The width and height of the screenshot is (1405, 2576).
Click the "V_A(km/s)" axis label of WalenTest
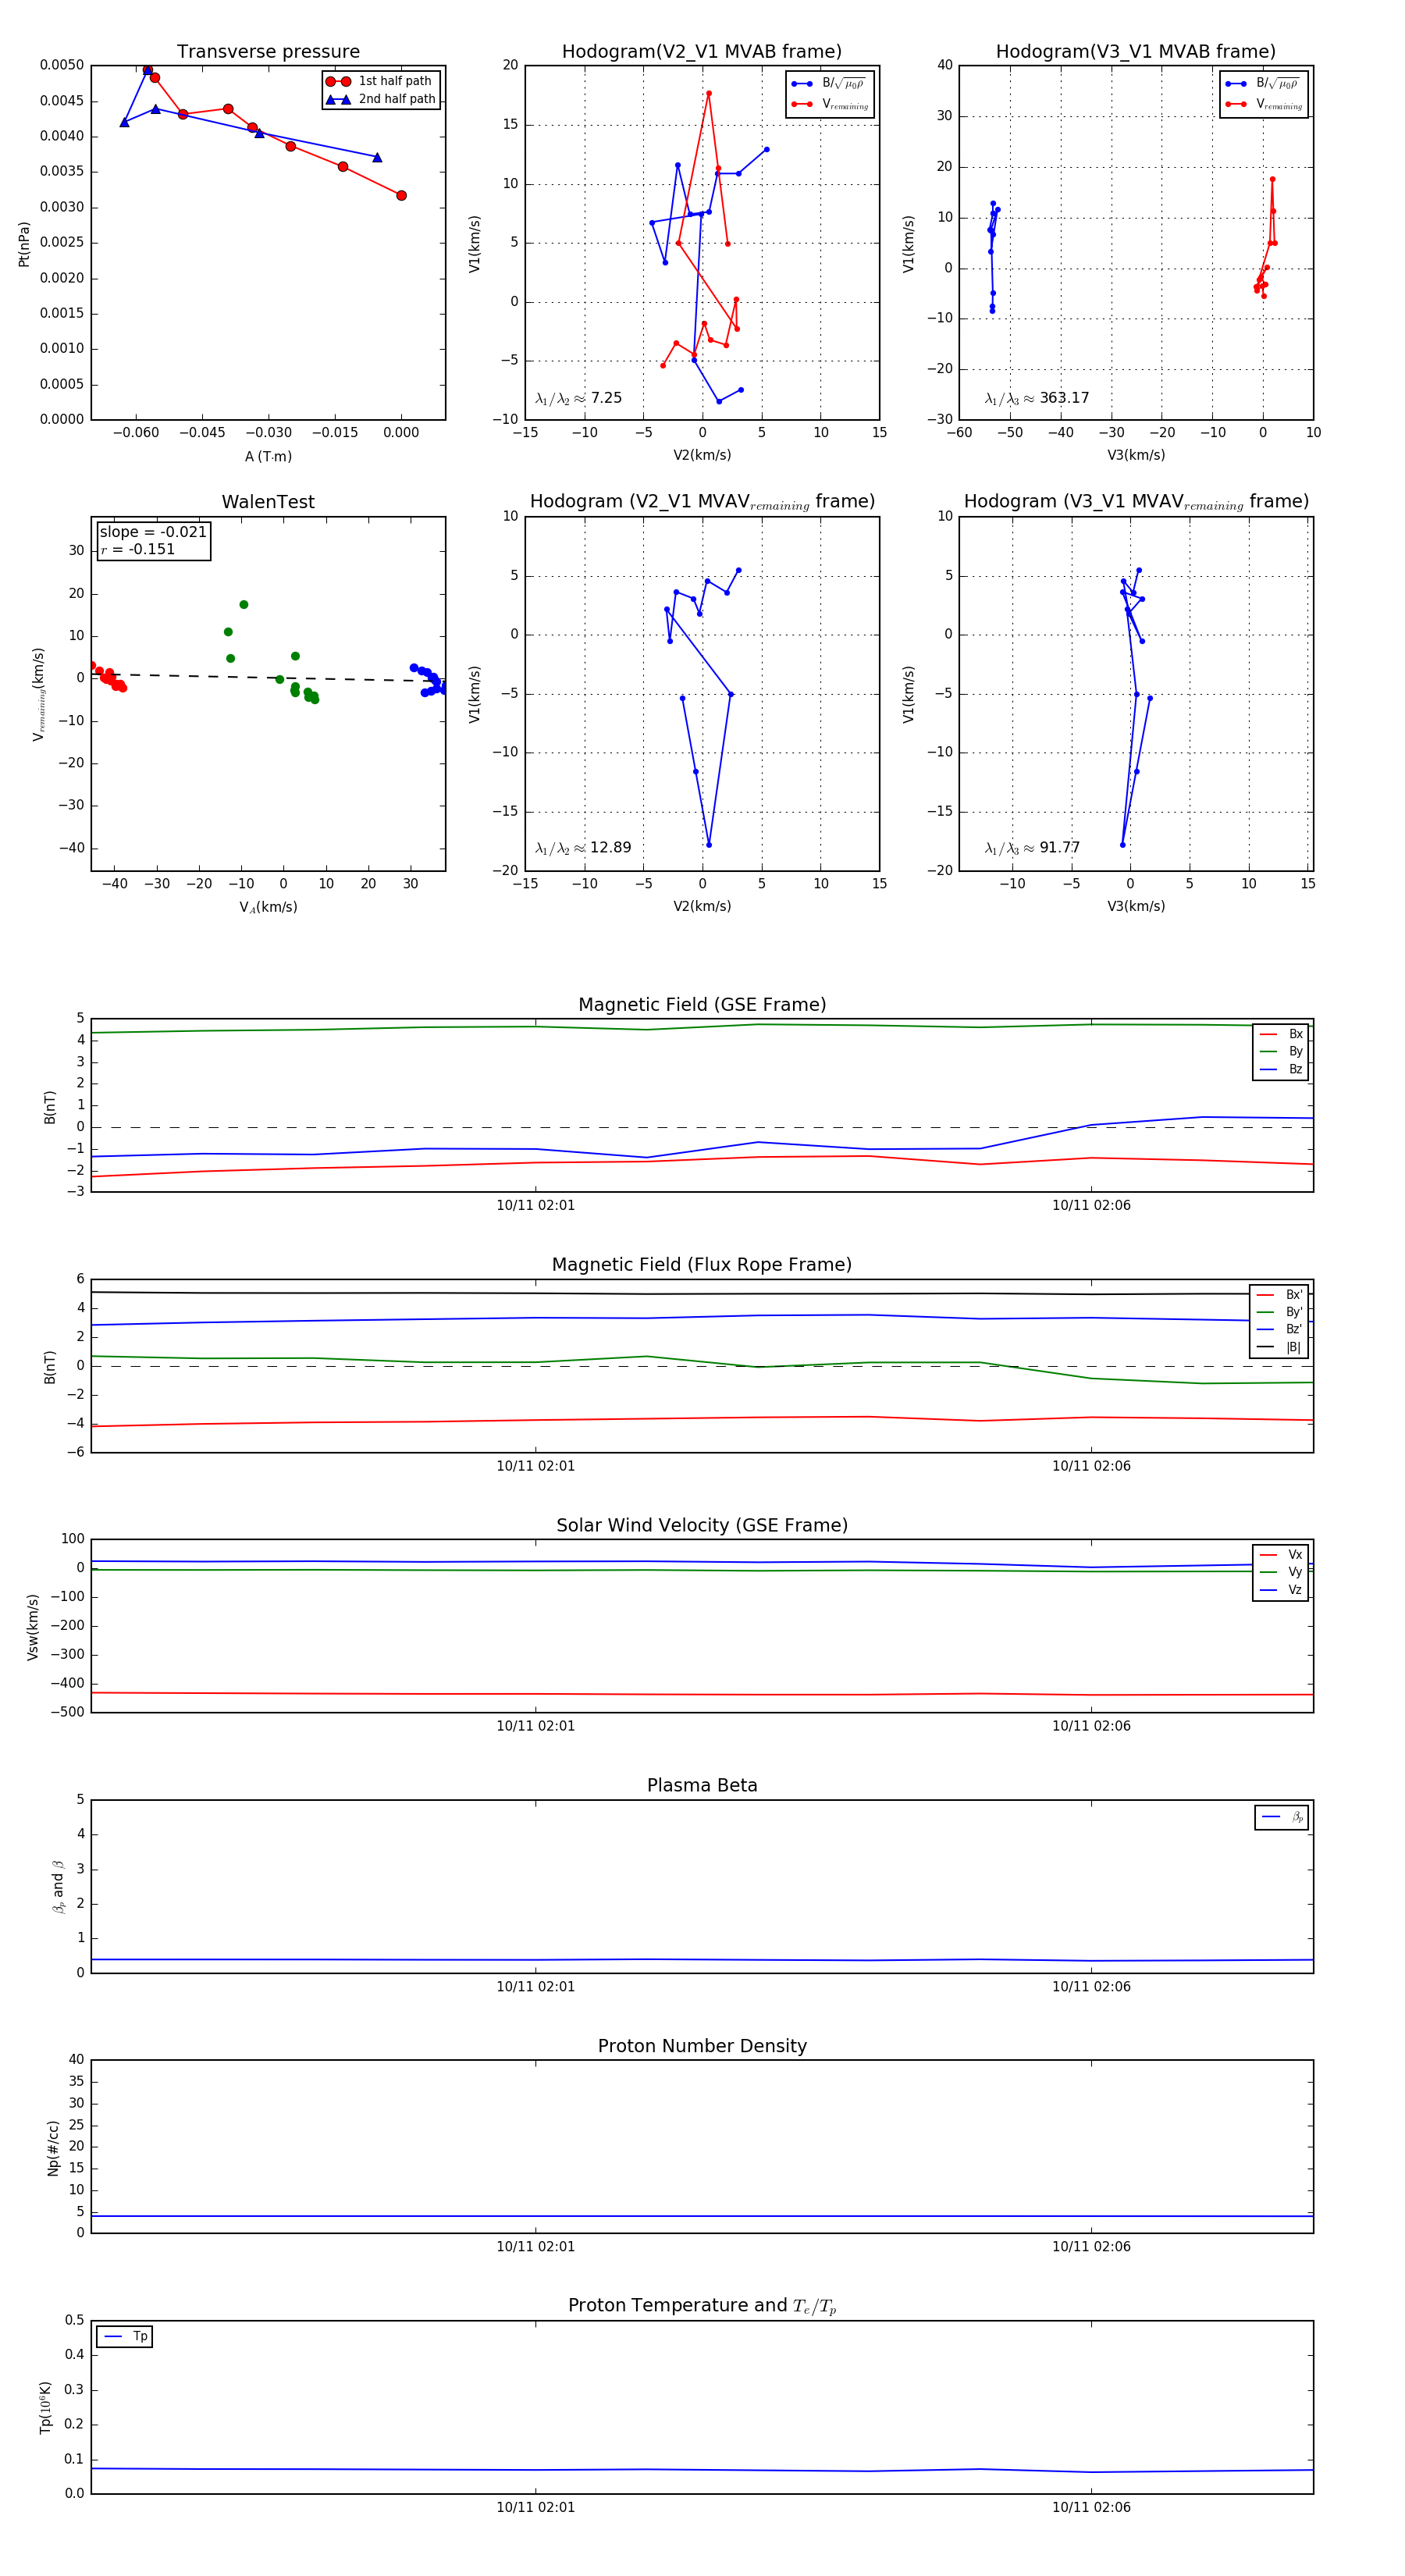(268, 907)
